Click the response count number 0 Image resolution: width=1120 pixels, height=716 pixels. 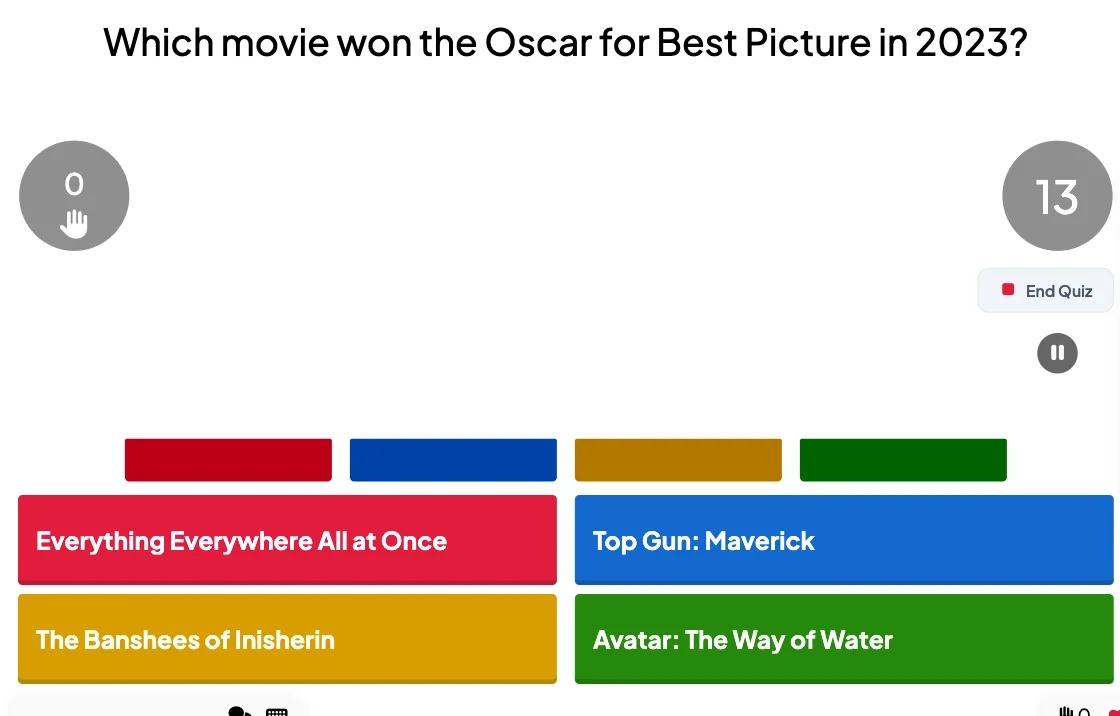(74, 184)
